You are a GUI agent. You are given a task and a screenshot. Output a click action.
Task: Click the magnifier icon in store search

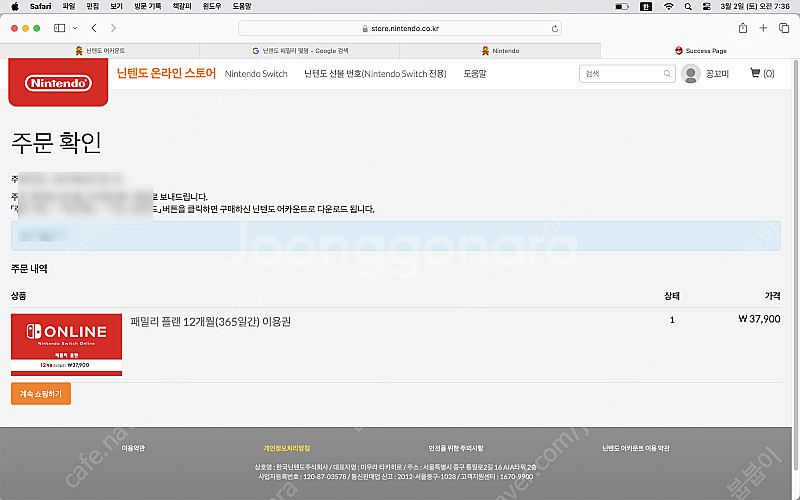[x=667, y=74]
